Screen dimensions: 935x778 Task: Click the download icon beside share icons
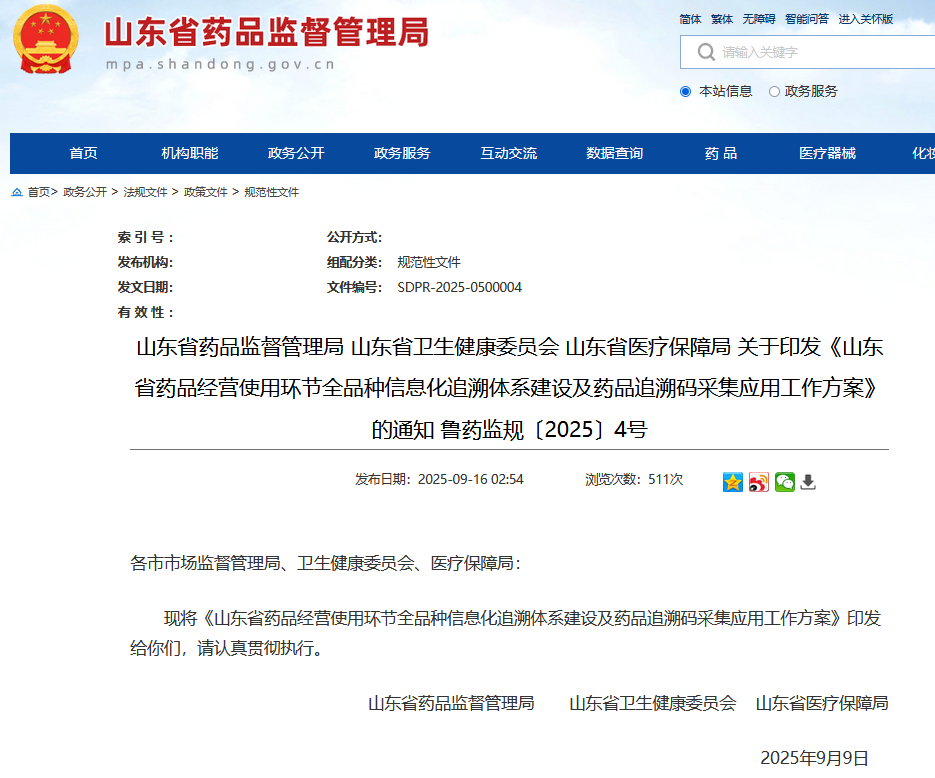(x=809, y=482)
